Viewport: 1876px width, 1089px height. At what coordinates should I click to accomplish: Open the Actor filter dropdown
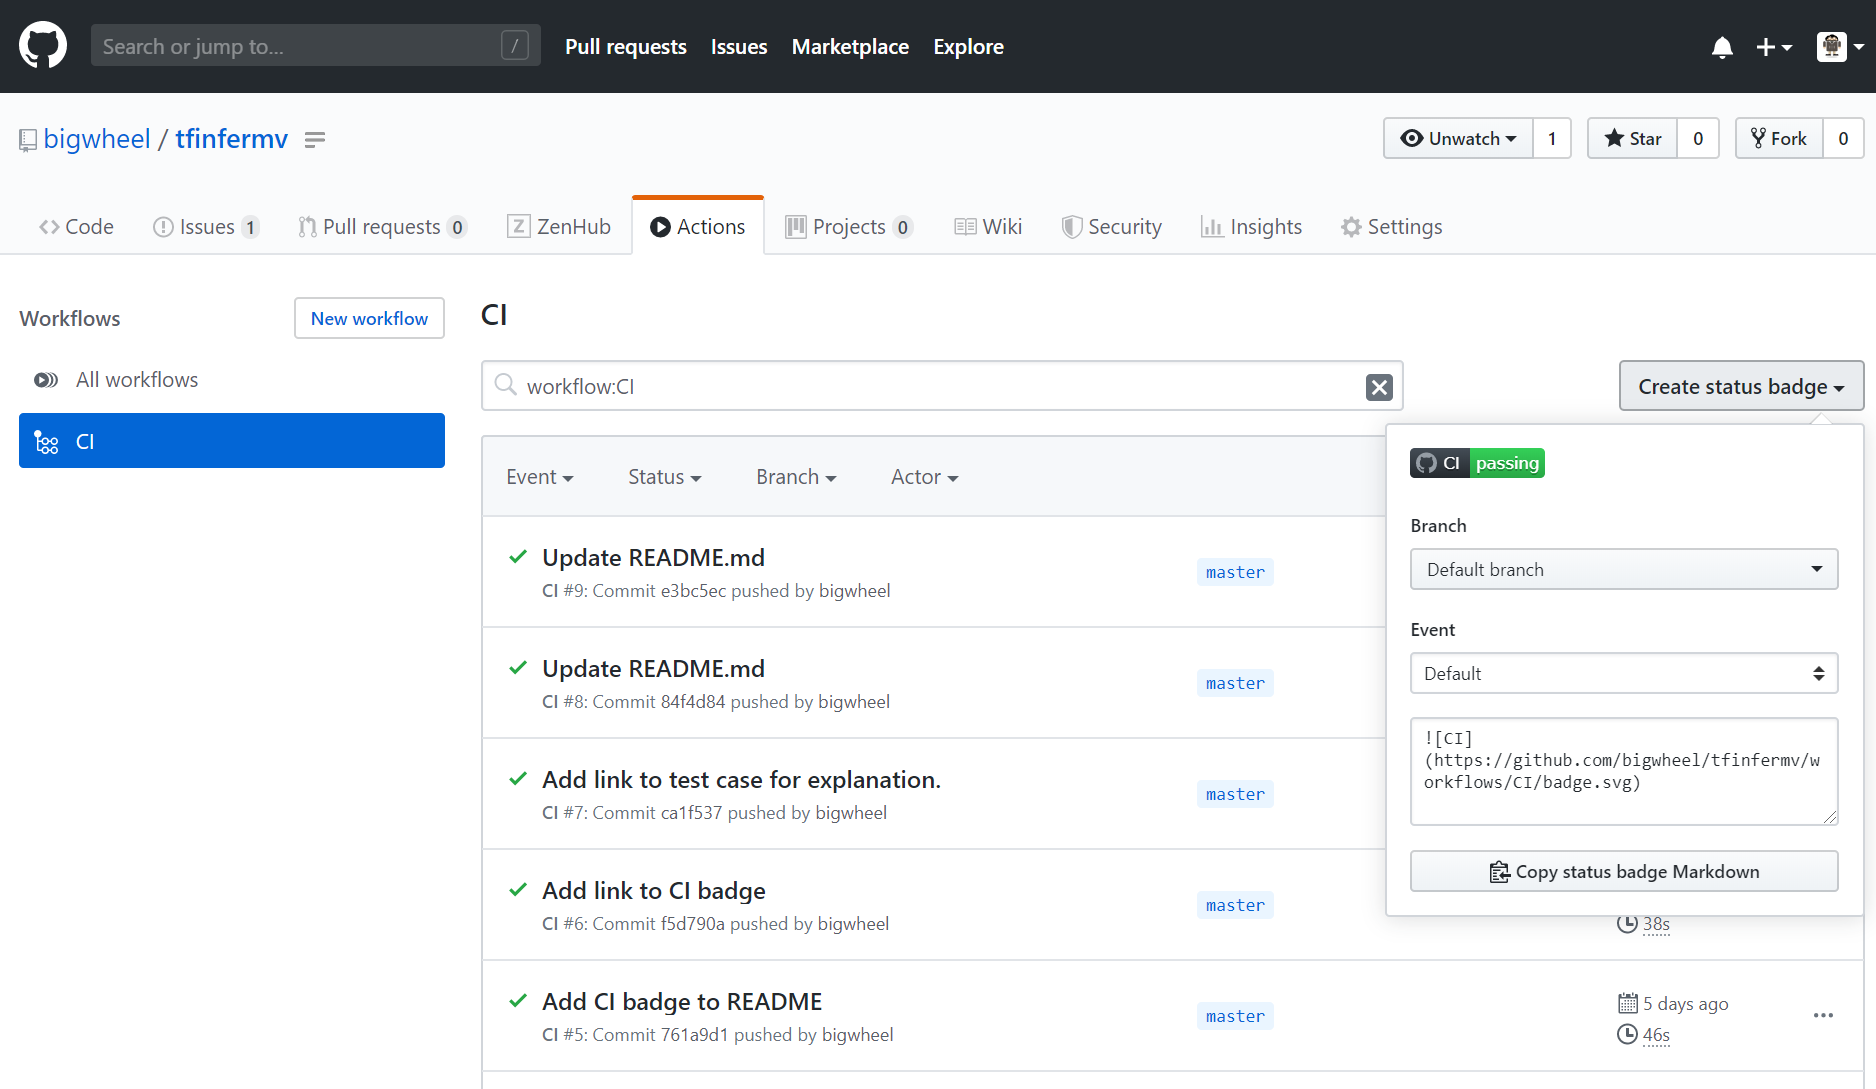925,477
